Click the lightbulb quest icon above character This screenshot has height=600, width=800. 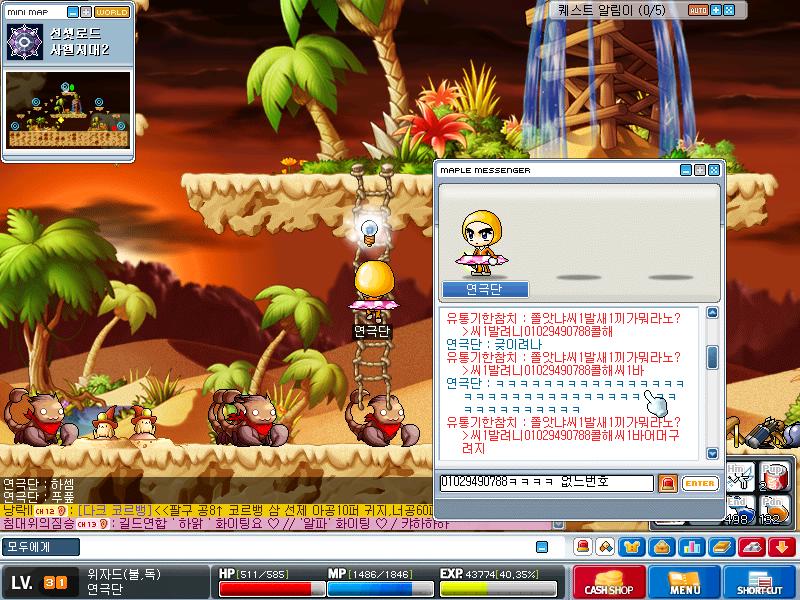click(369, 231)
